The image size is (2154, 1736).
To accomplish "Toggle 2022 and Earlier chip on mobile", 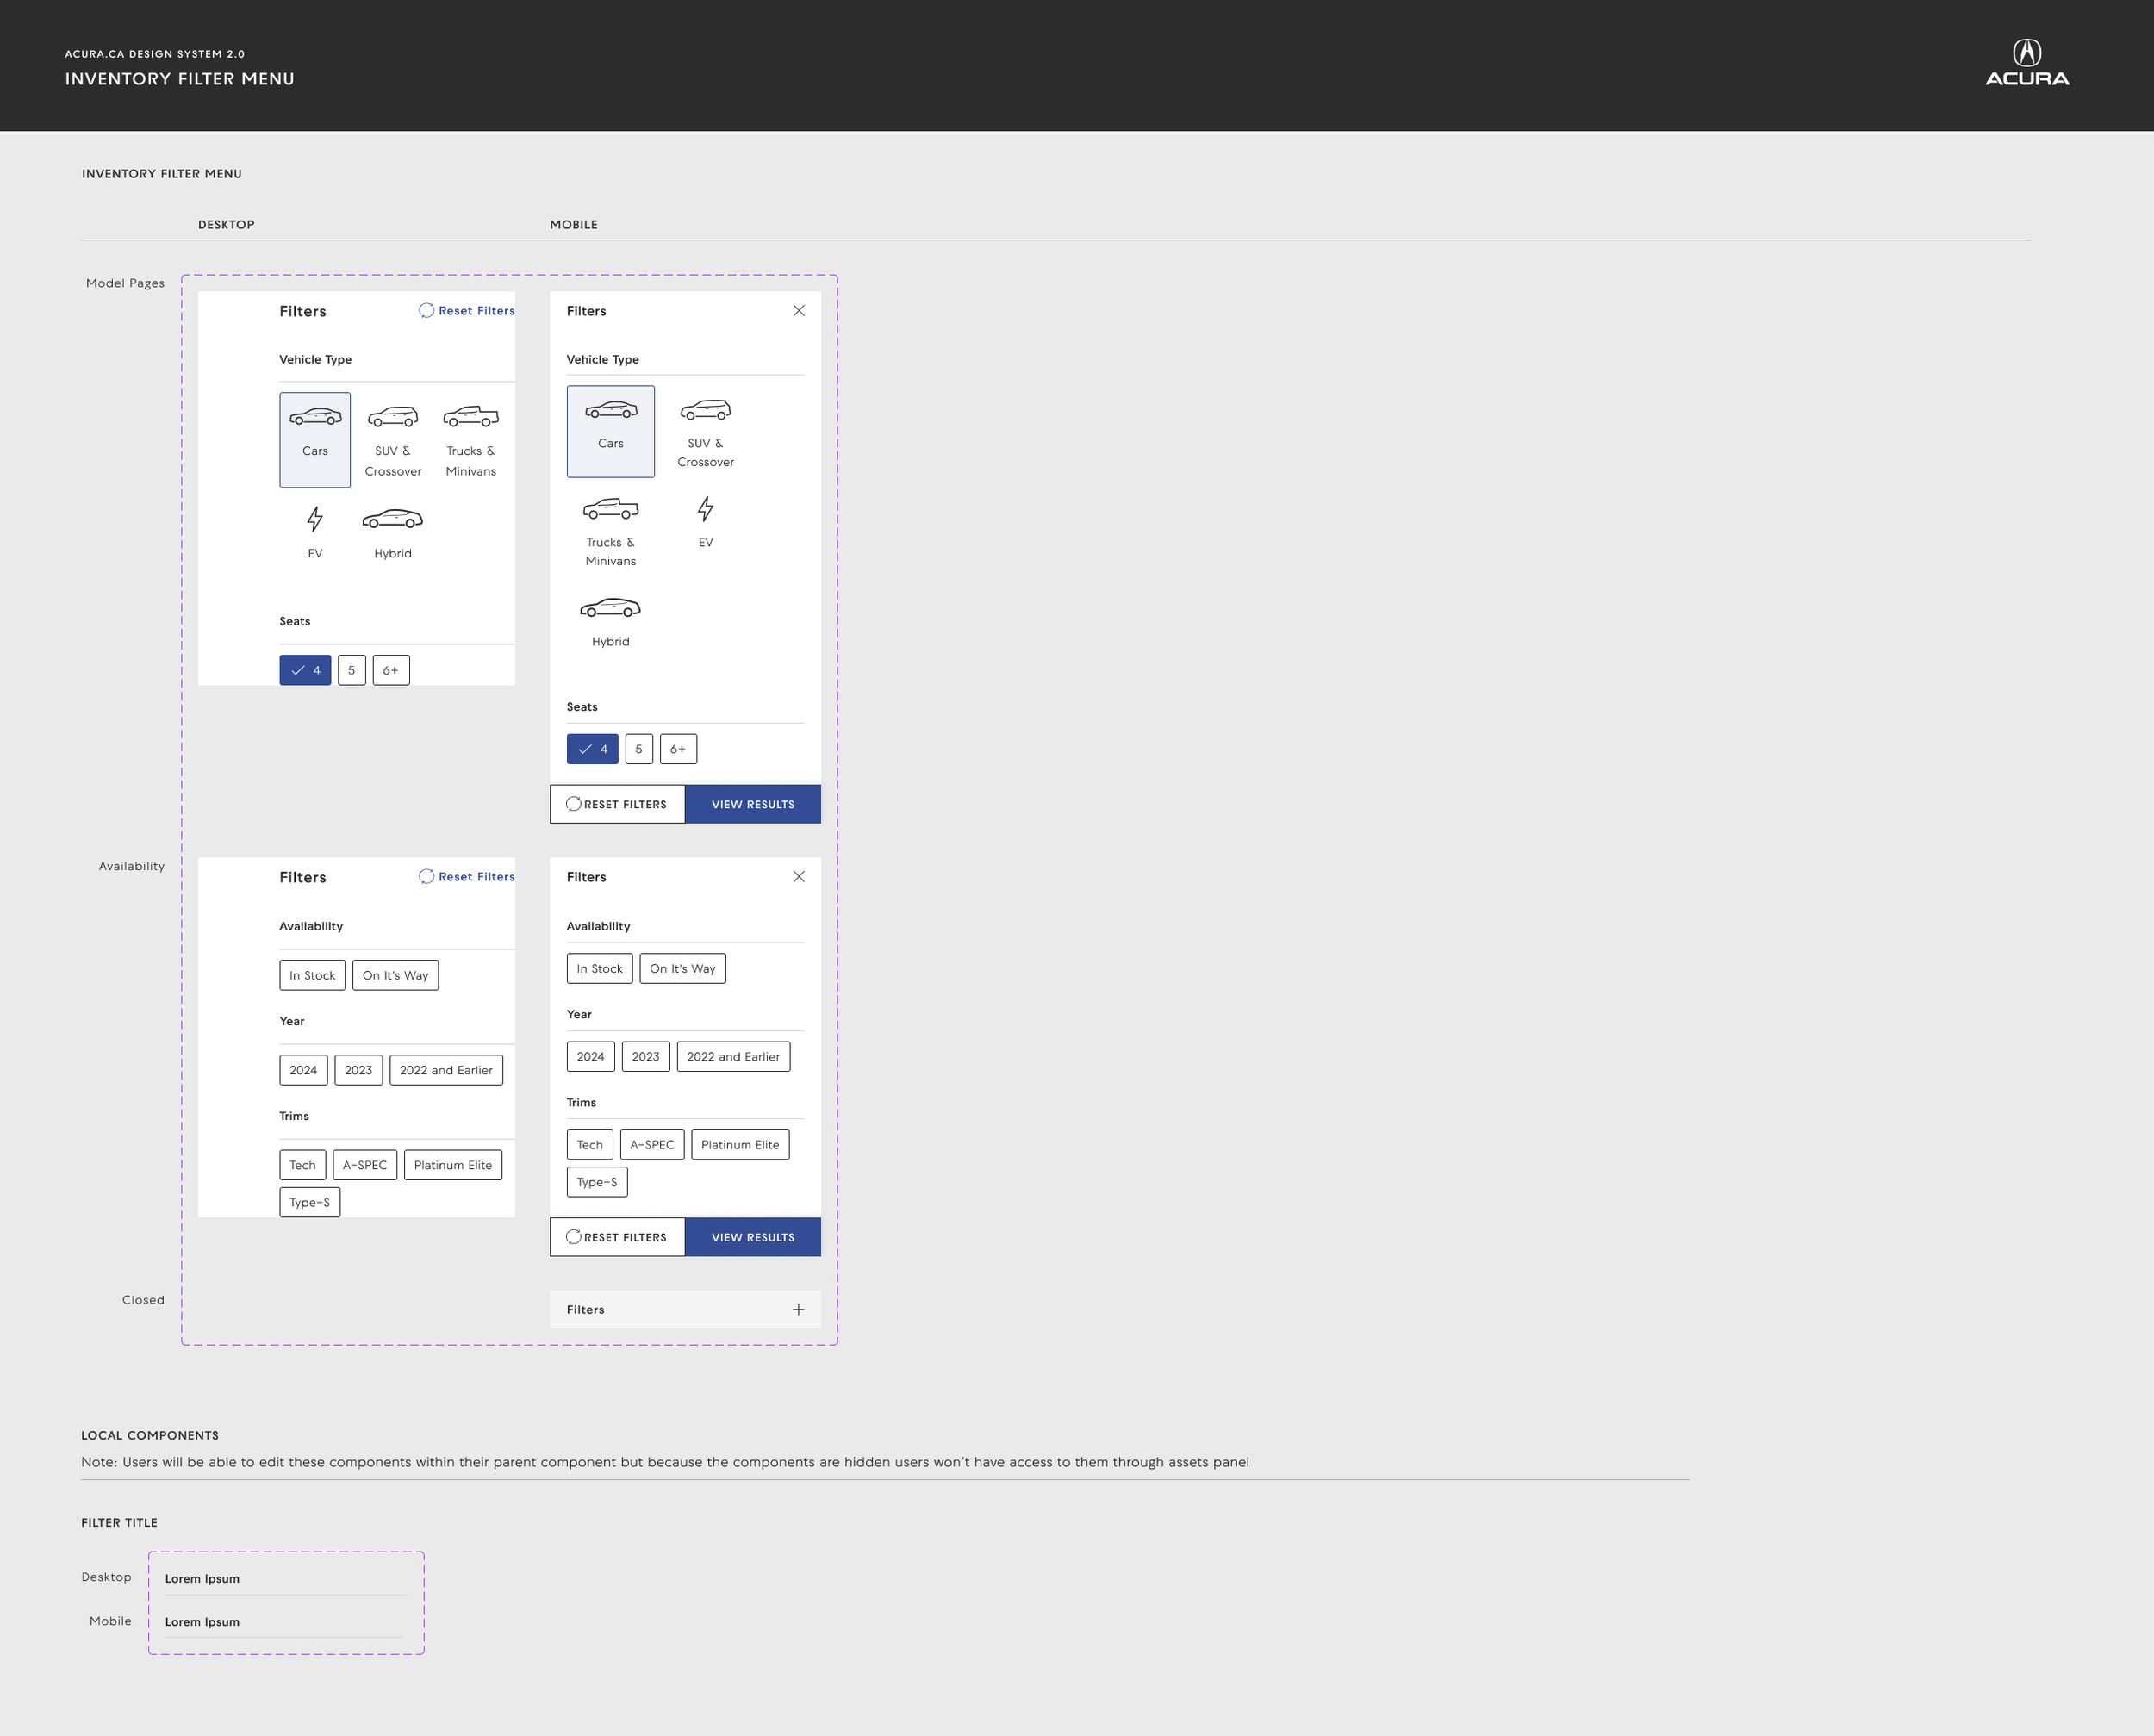I will 733,1056.
